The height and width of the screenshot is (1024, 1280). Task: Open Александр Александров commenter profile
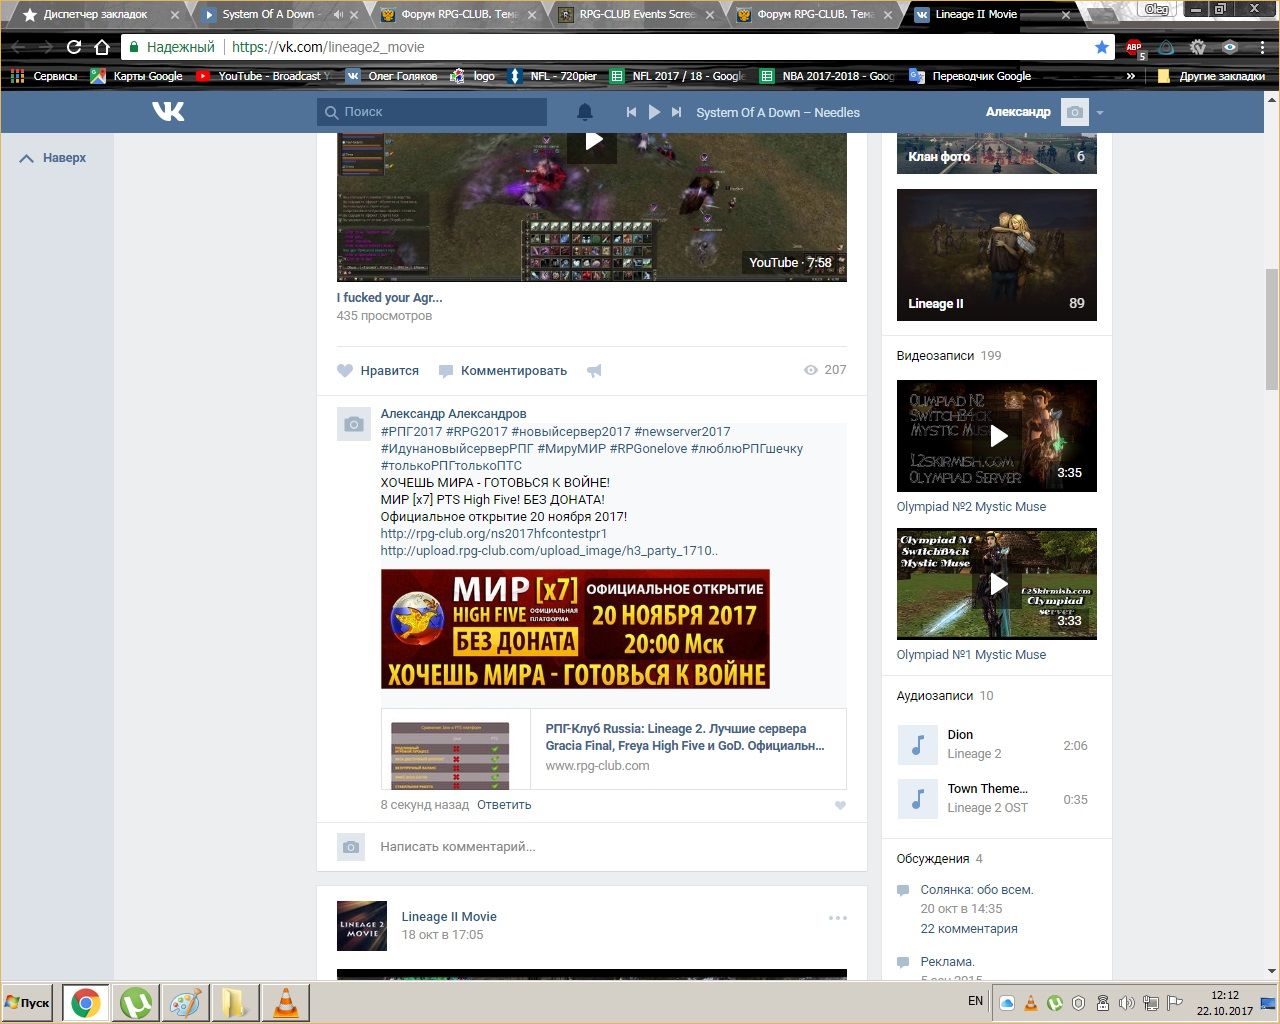point(453,413)
